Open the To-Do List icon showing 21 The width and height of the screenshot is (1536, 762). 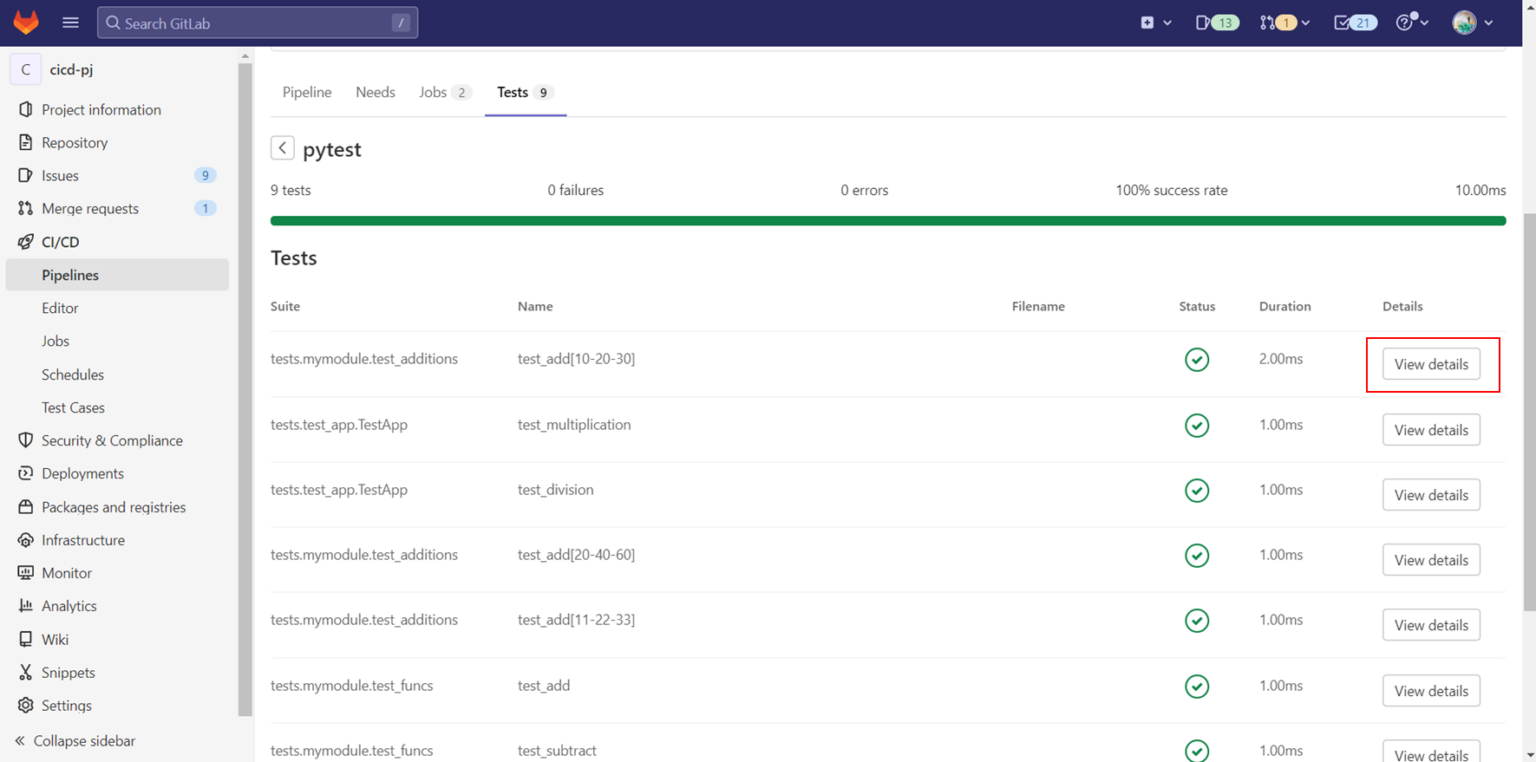(x=1354, y=21)
